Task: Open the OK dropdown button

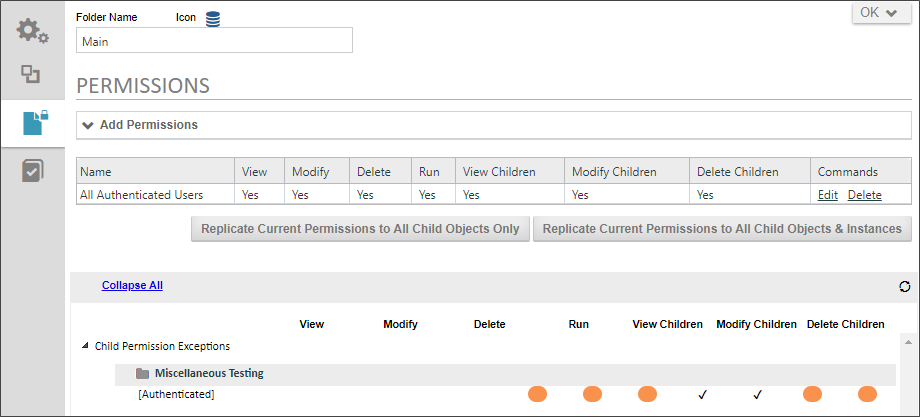Action: click(879, 13)
